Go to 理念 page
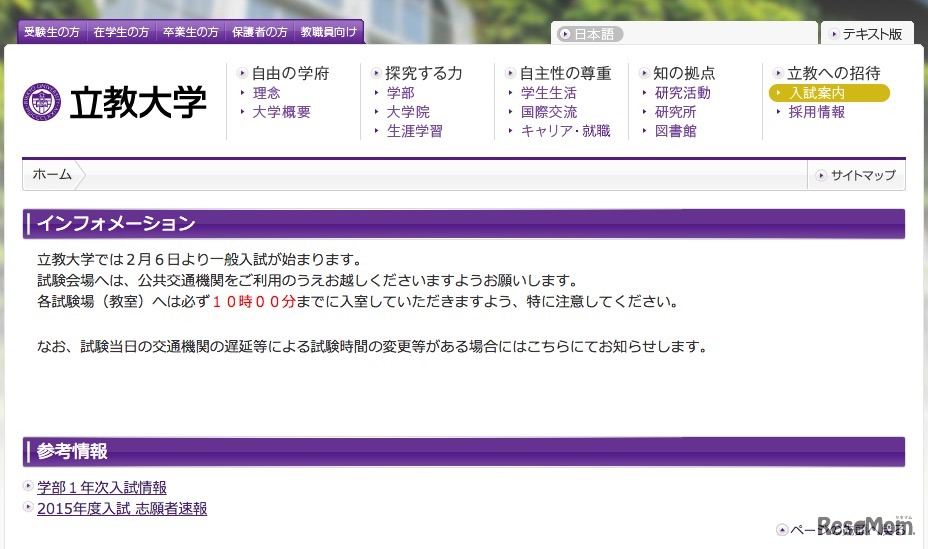The height and width of the screenshot is (549, 928). tap(266, 93)
